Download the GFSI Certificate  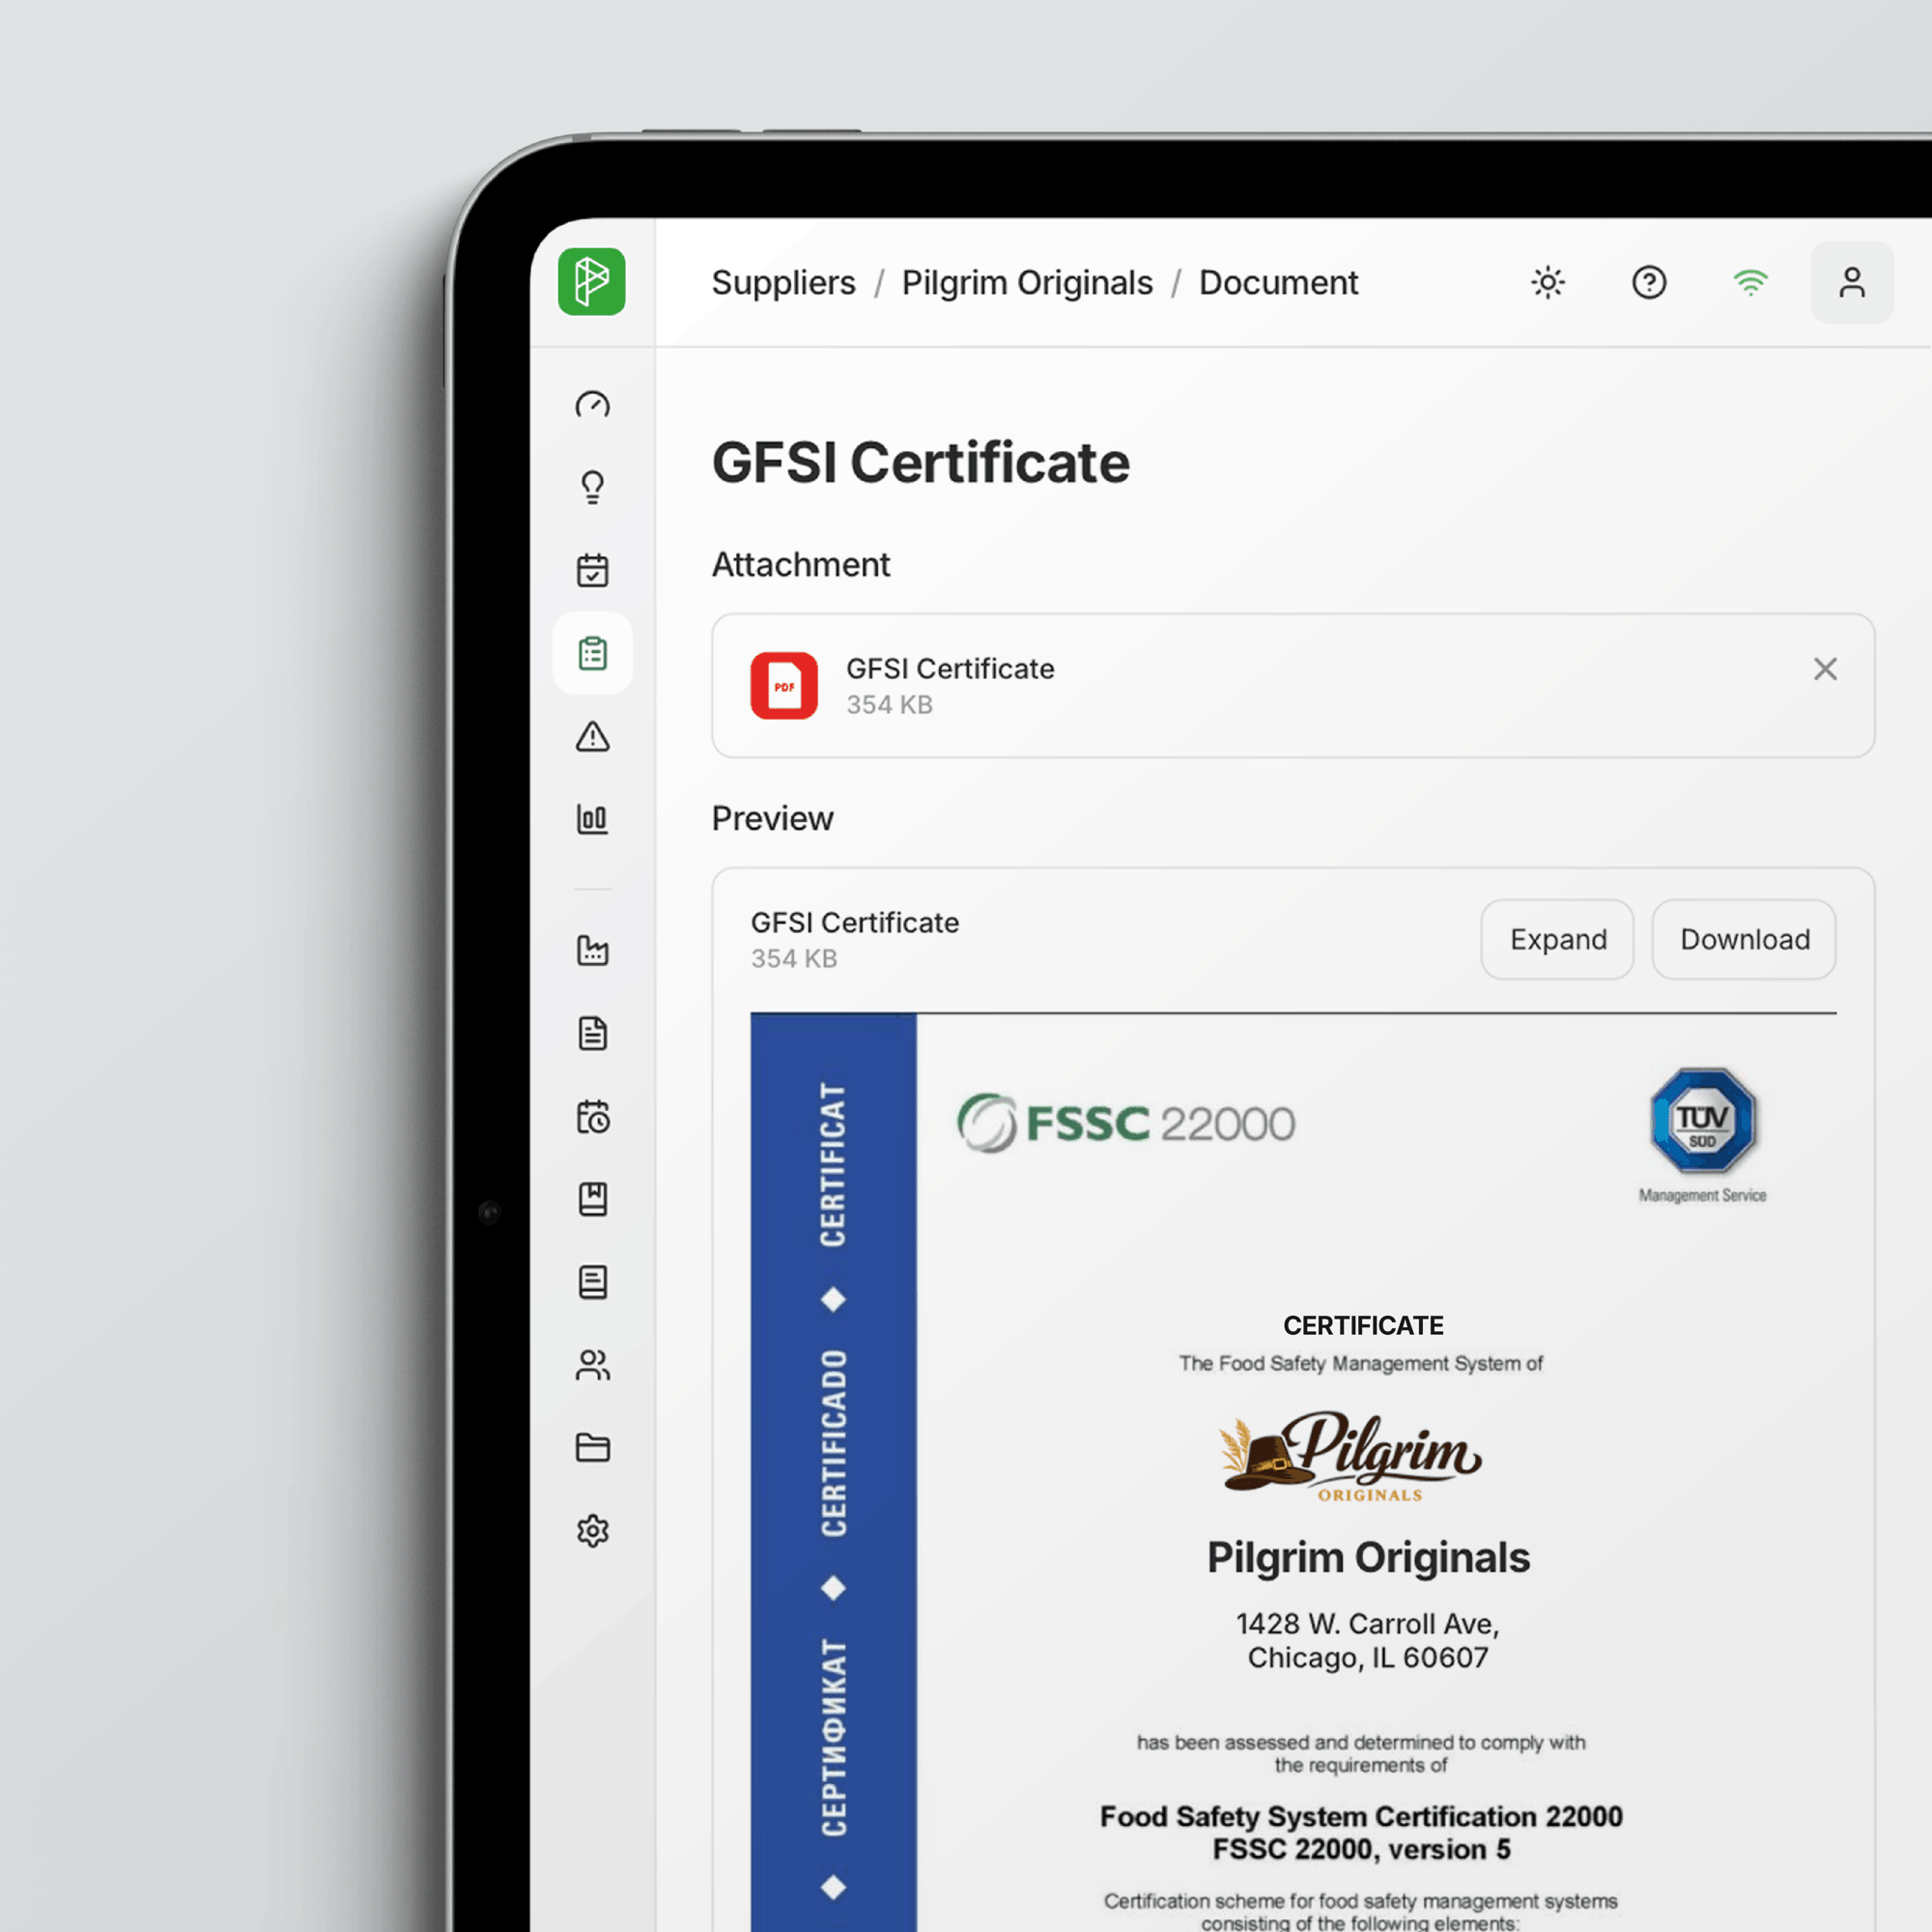pos(1744,939)
